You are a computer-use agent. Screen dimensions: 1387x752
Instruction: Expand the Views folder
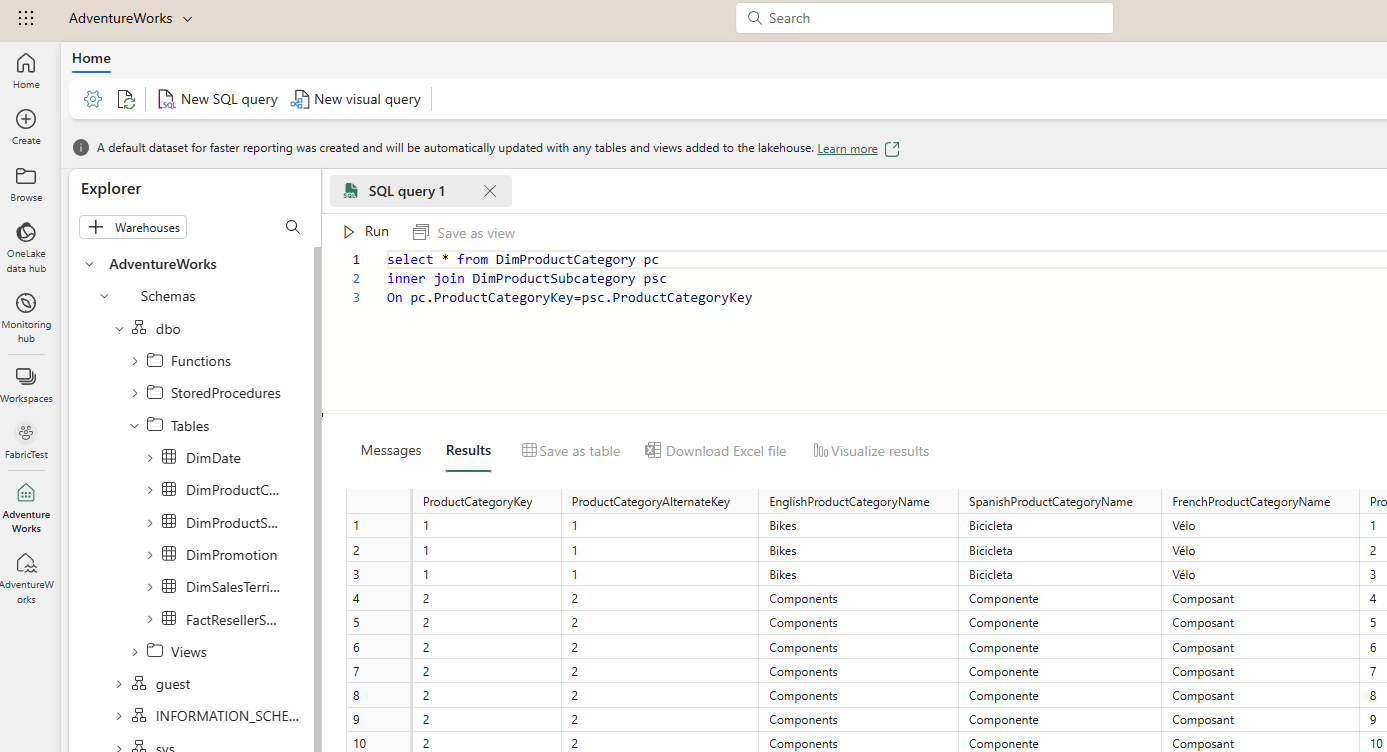(135, 652)
